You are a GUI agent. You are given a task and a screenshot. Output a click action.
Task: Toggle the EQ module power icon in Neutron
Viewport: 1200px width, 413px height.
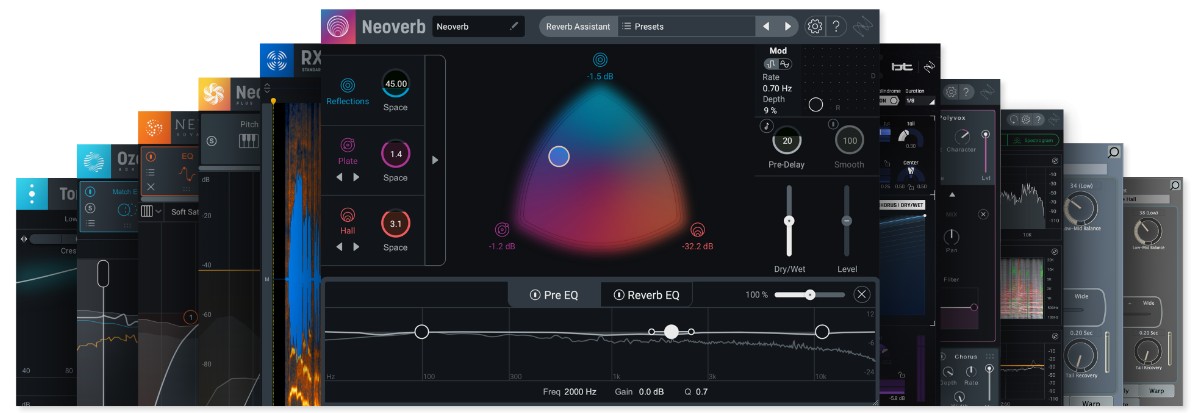coord(151,156)
